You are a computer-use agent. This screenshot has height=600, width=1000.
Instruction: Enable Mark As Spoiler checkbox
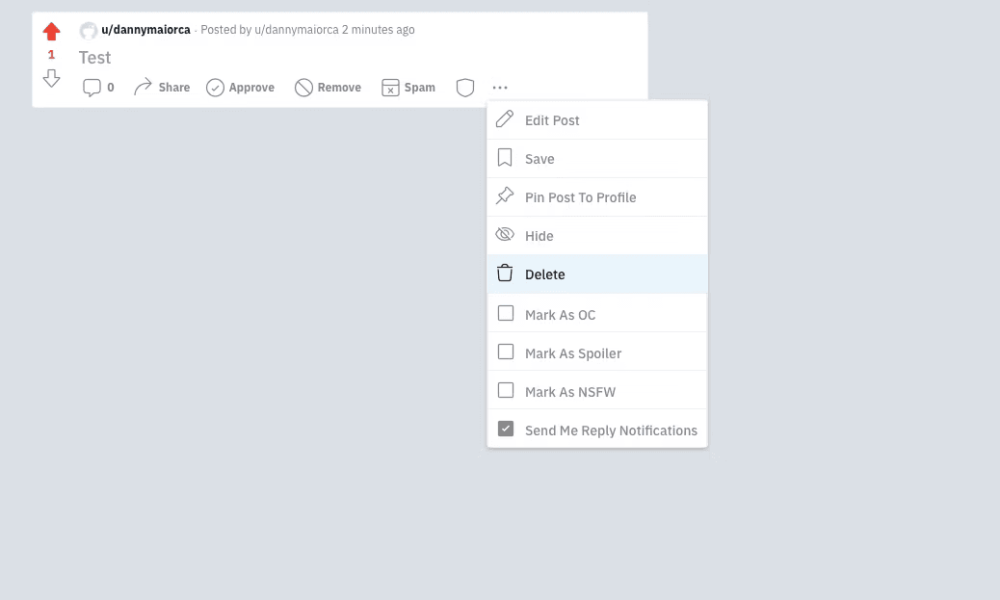[506, 352]
